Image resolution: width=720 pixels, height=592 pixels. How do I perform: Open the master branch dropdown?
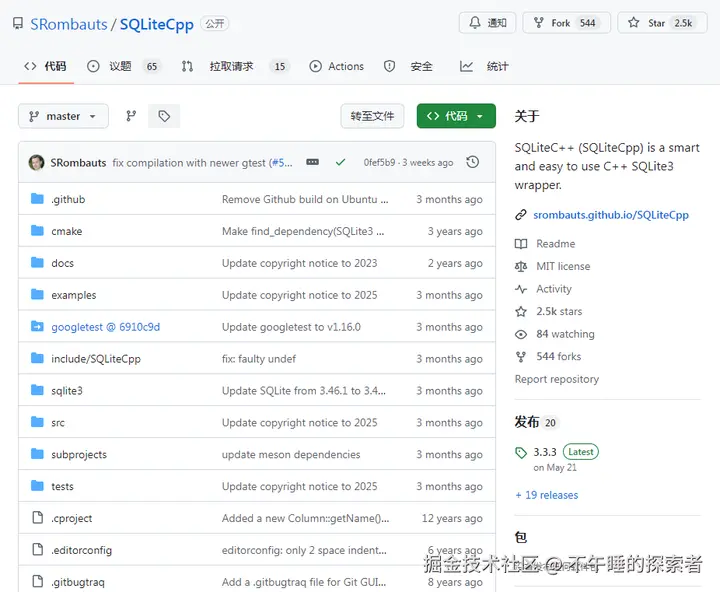coord(63,116)
